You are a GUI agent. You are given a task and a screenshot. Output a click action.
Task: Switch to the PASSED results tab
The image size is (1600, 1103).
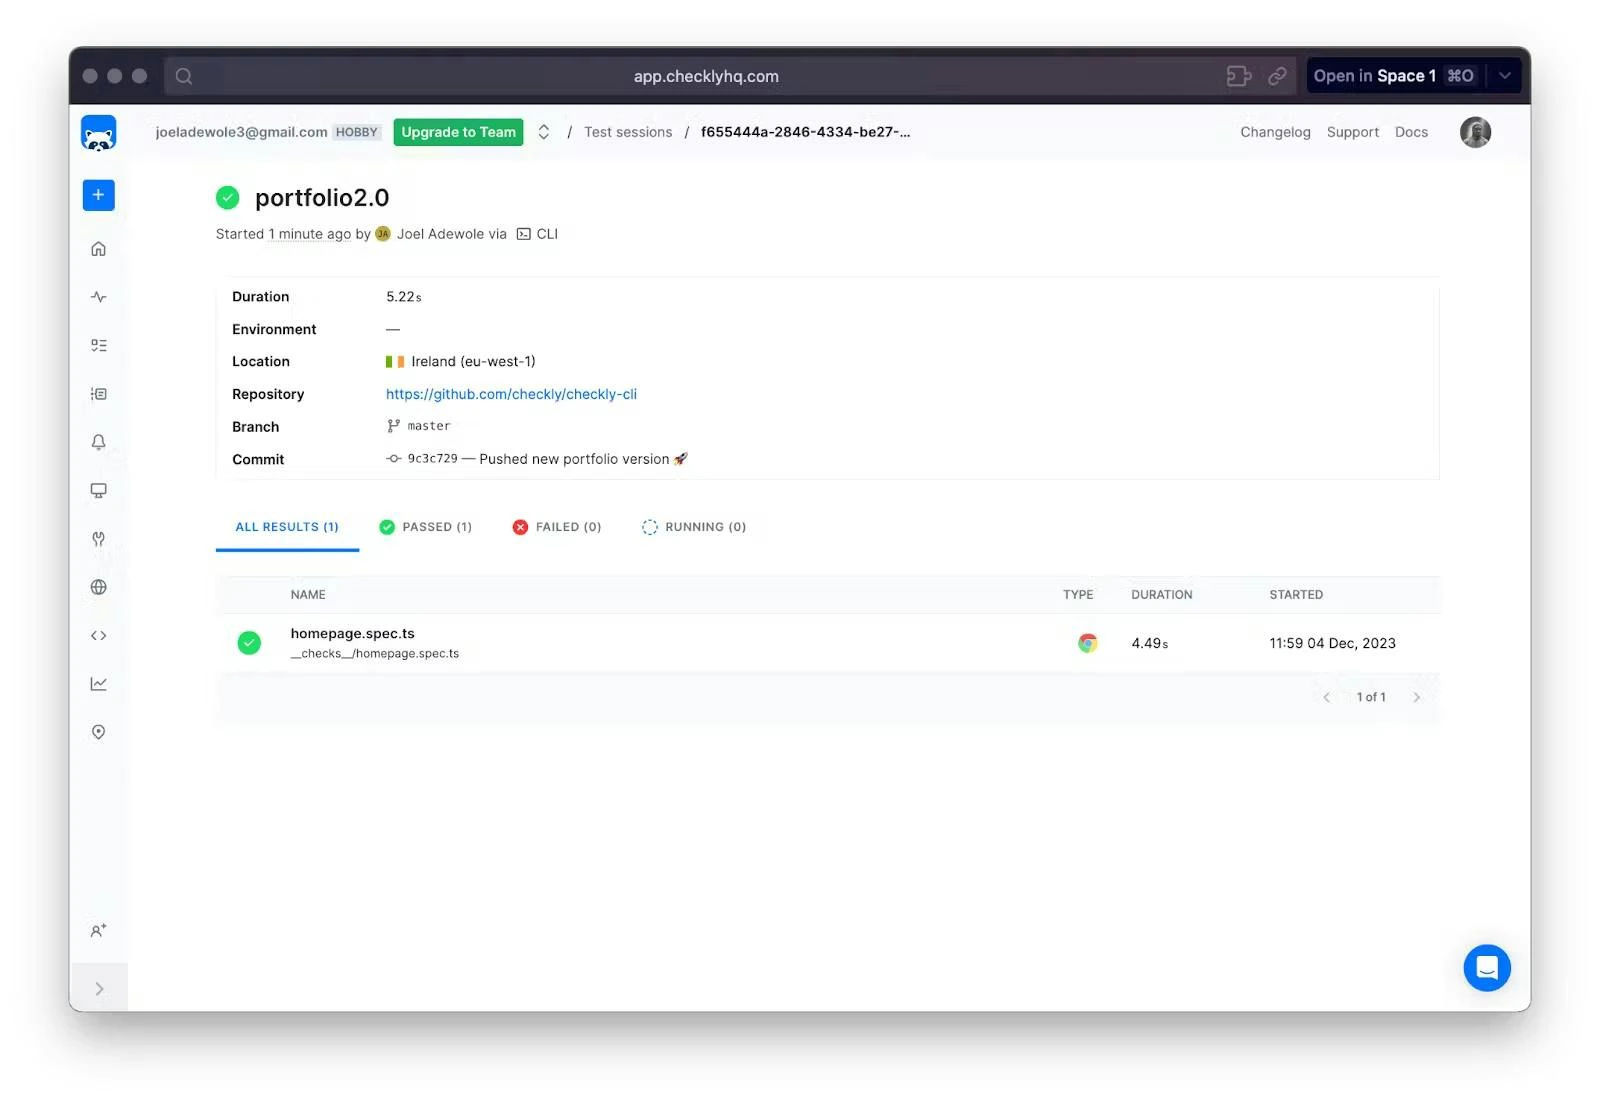click(425, 526)
